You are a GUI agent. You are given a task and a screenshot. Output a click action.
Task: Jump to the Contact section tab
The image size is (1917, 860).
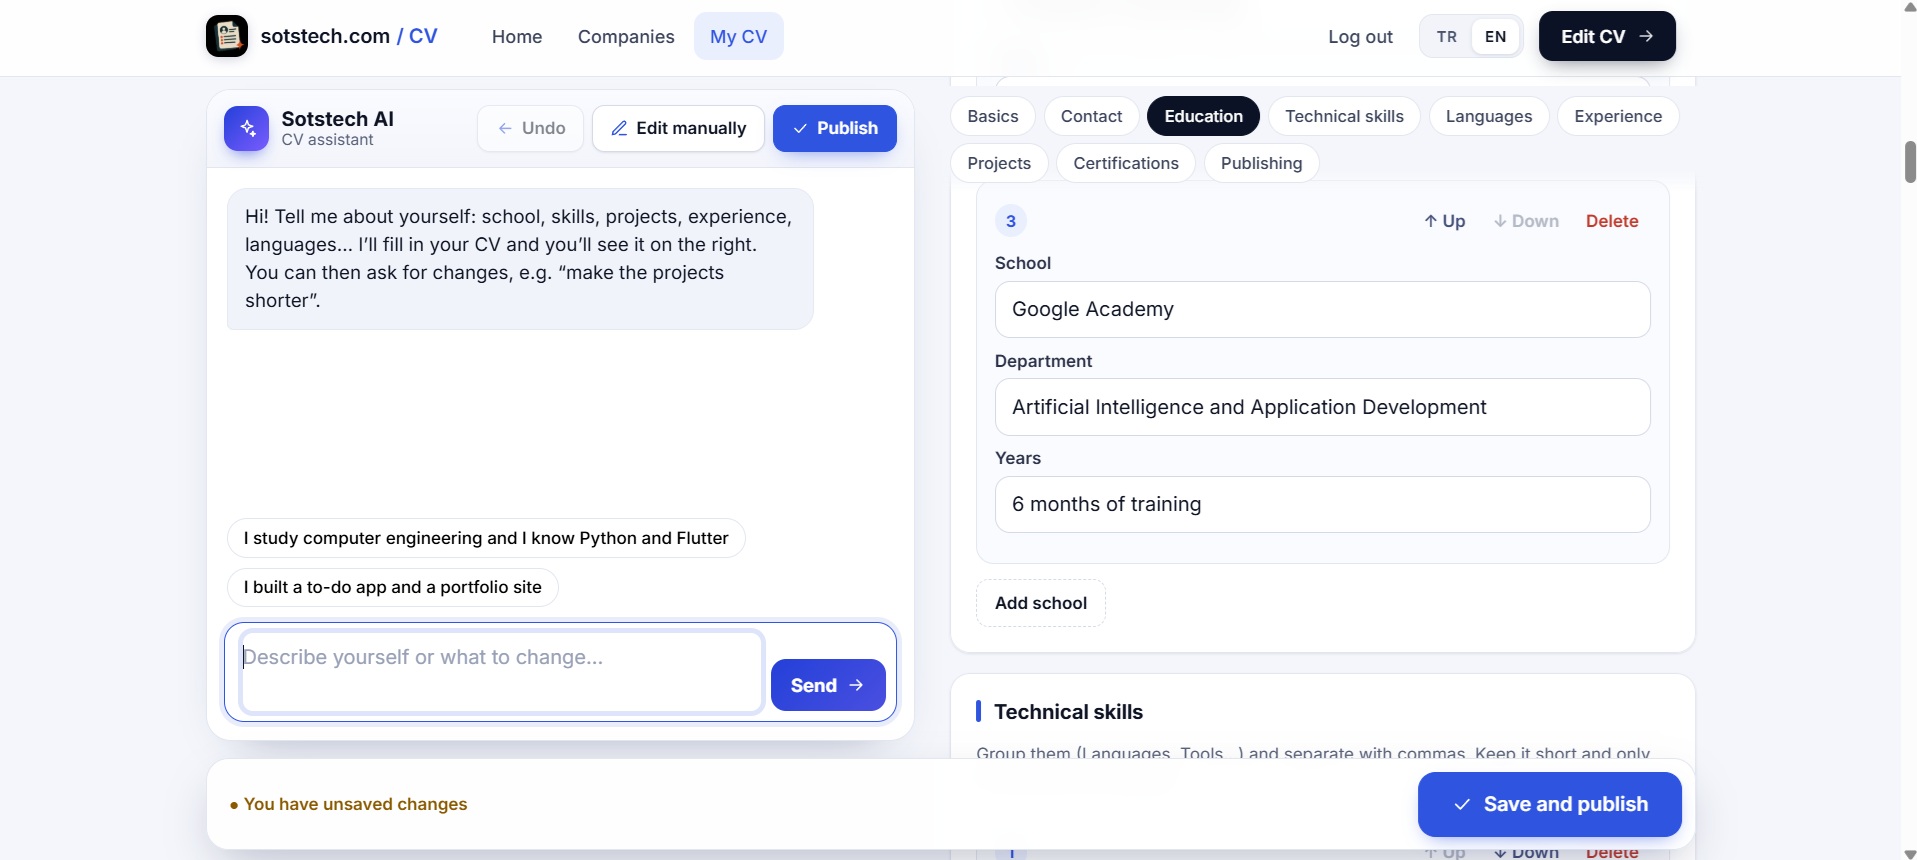pos(1091,116)
